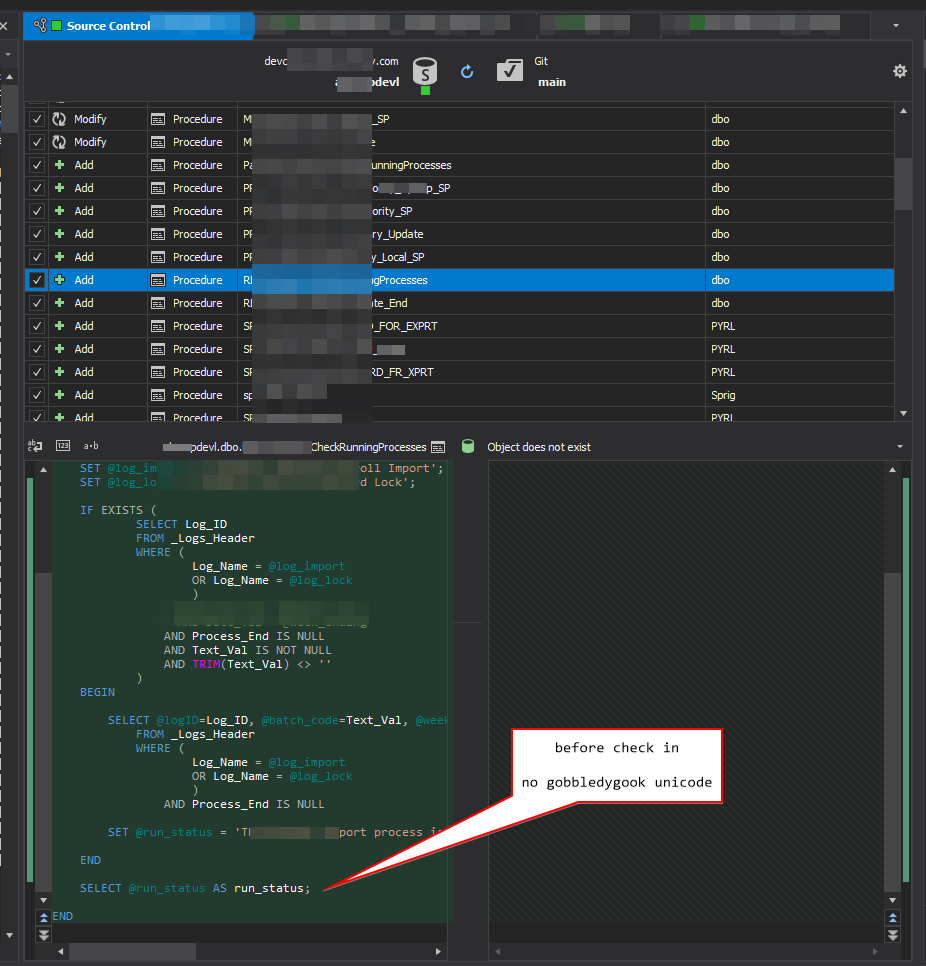Uncheck the _FOR_EXPRT row checkbox
This screenshot has width=926, height=966.
pyautogui.click(x=37, y=326)
